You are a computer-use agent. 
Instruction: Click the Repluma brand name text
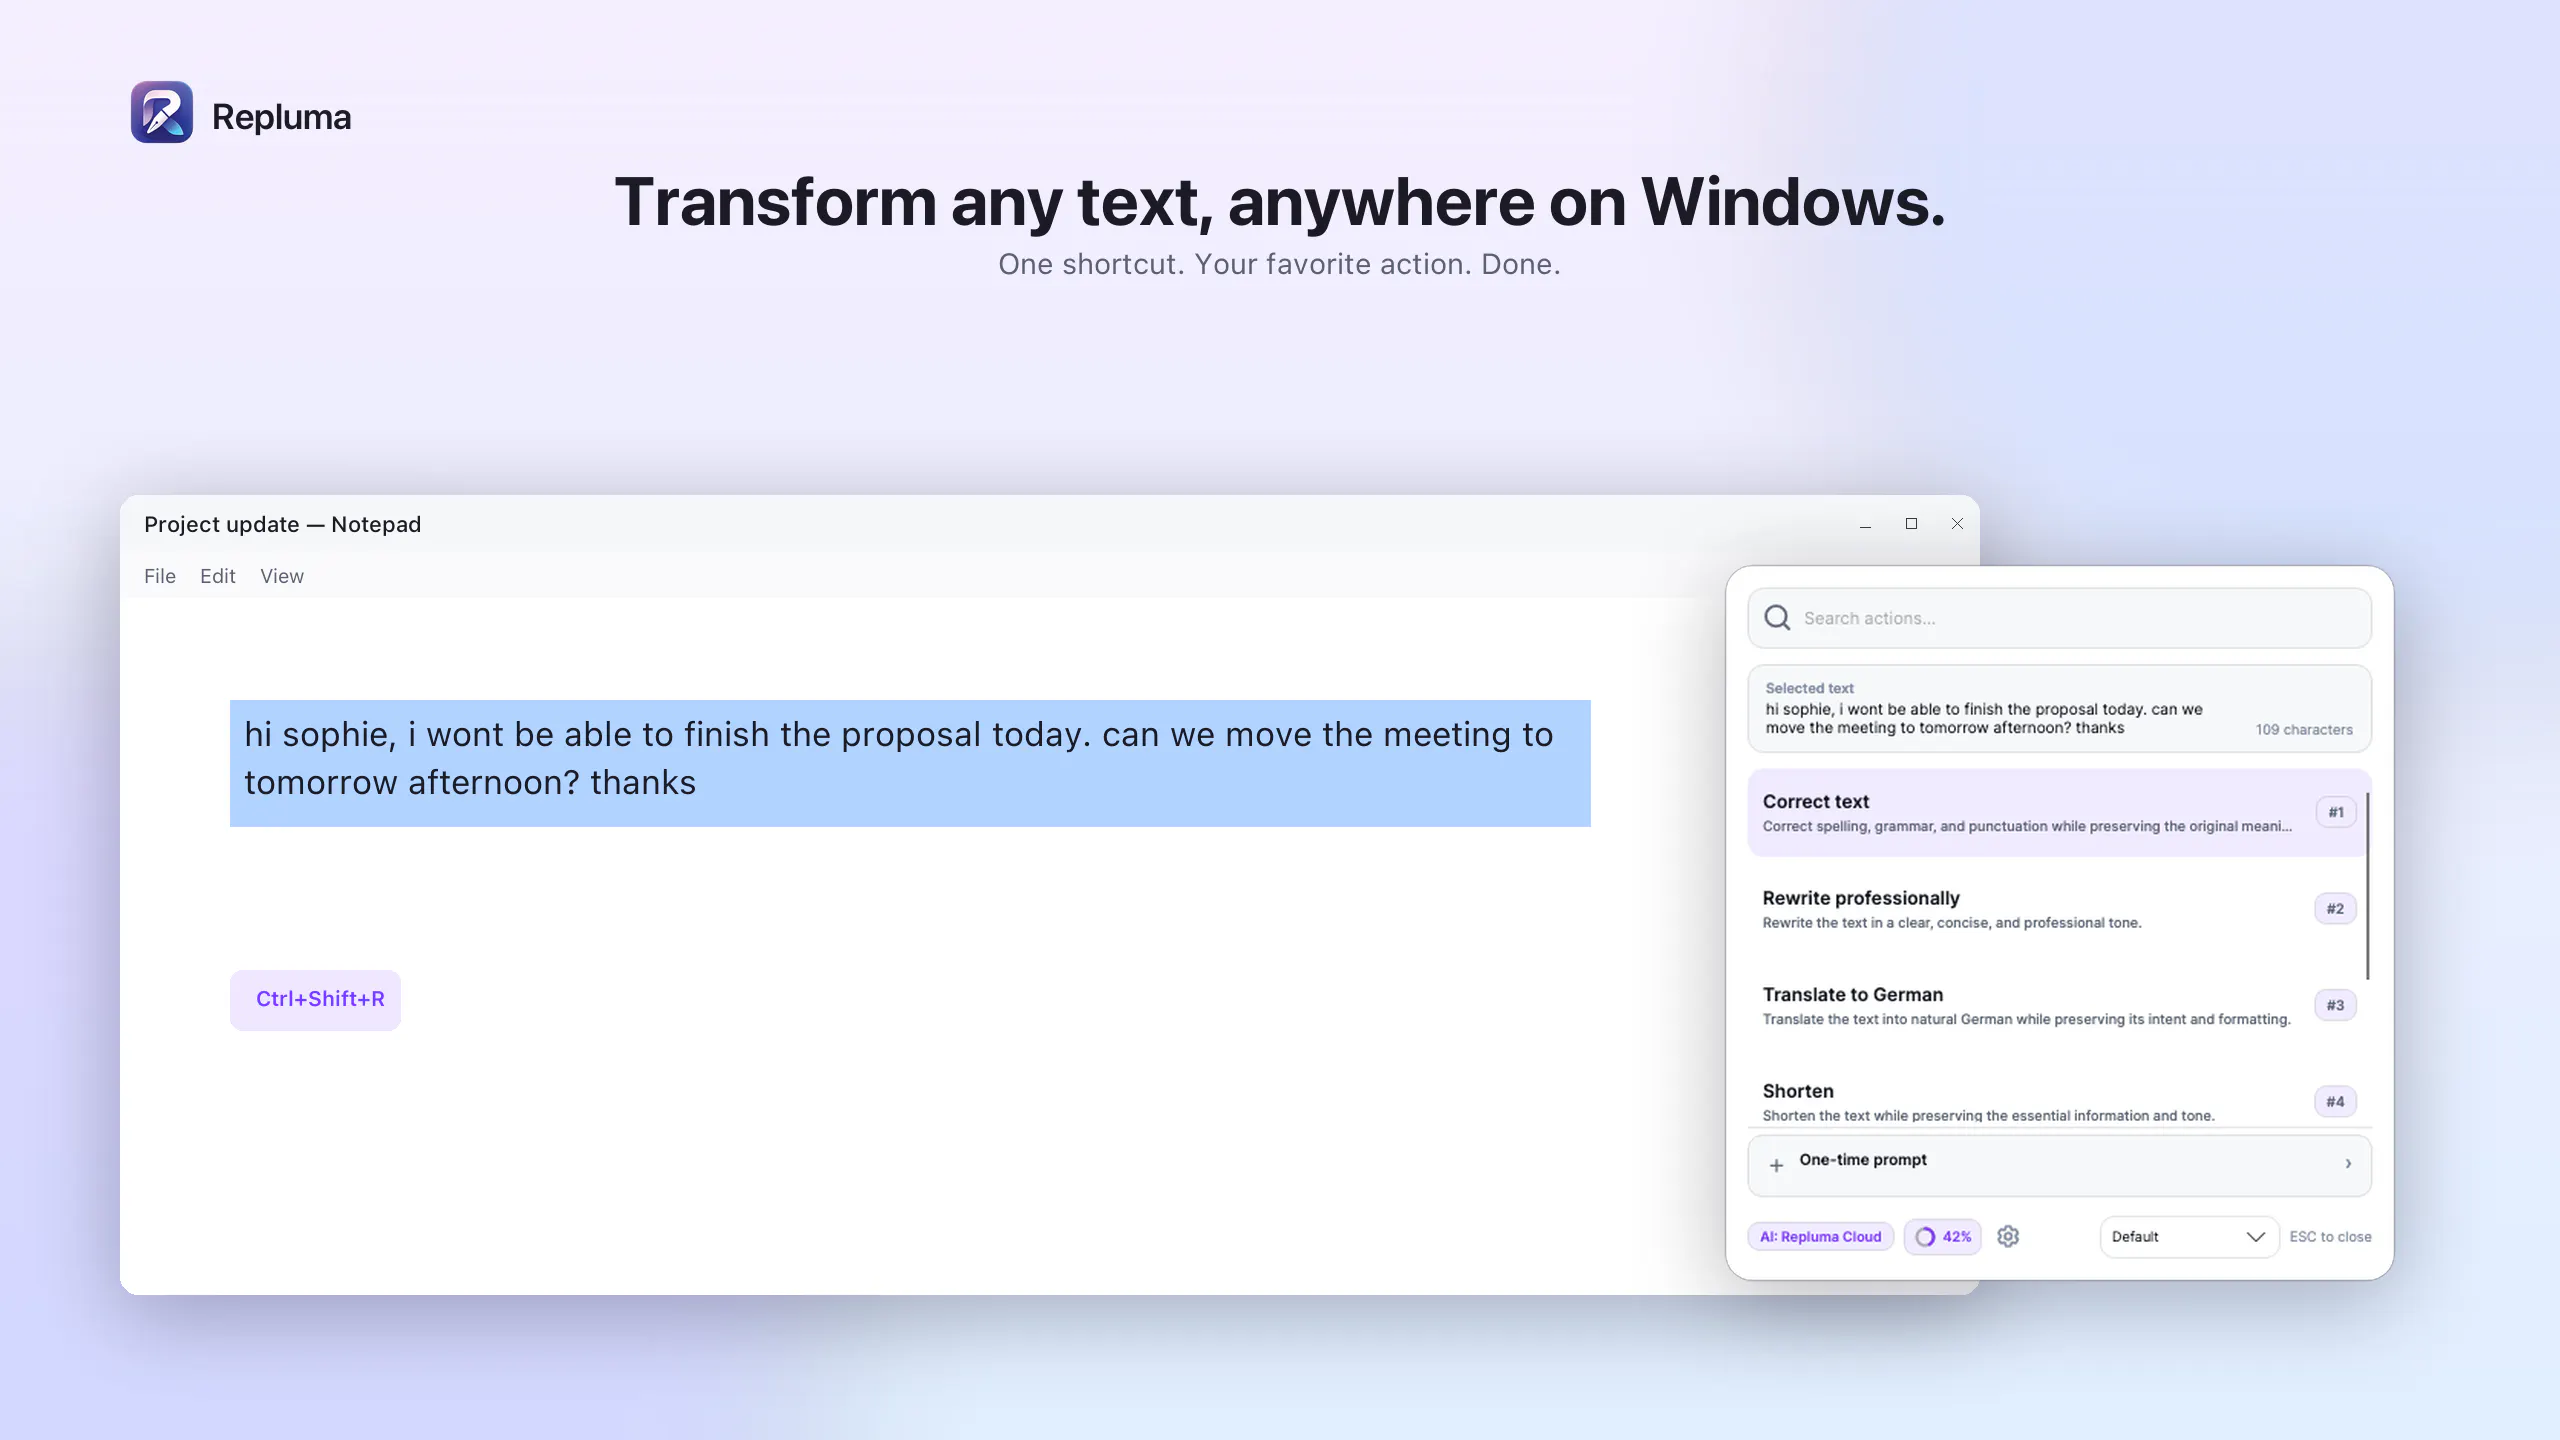pos(282,117)
